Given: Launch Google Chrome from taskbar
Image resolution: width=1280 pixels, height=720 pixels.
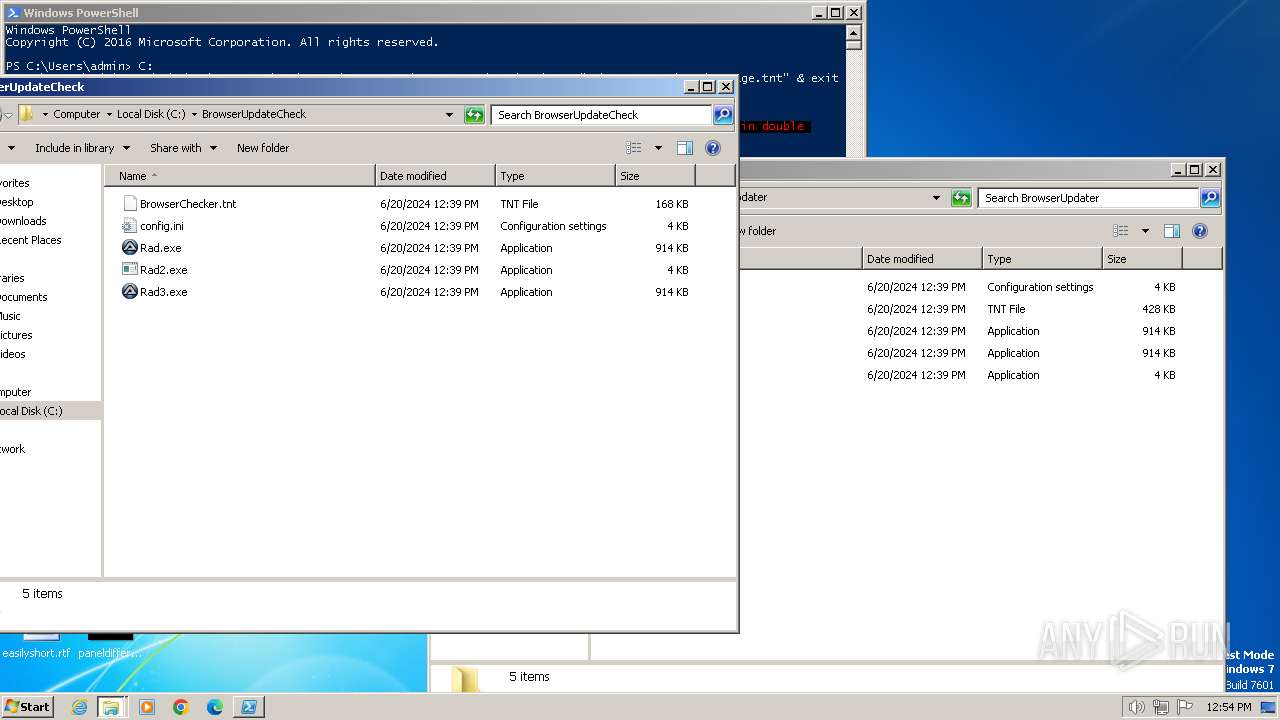Looking at the screenshot, I should [x=181, y=707].
